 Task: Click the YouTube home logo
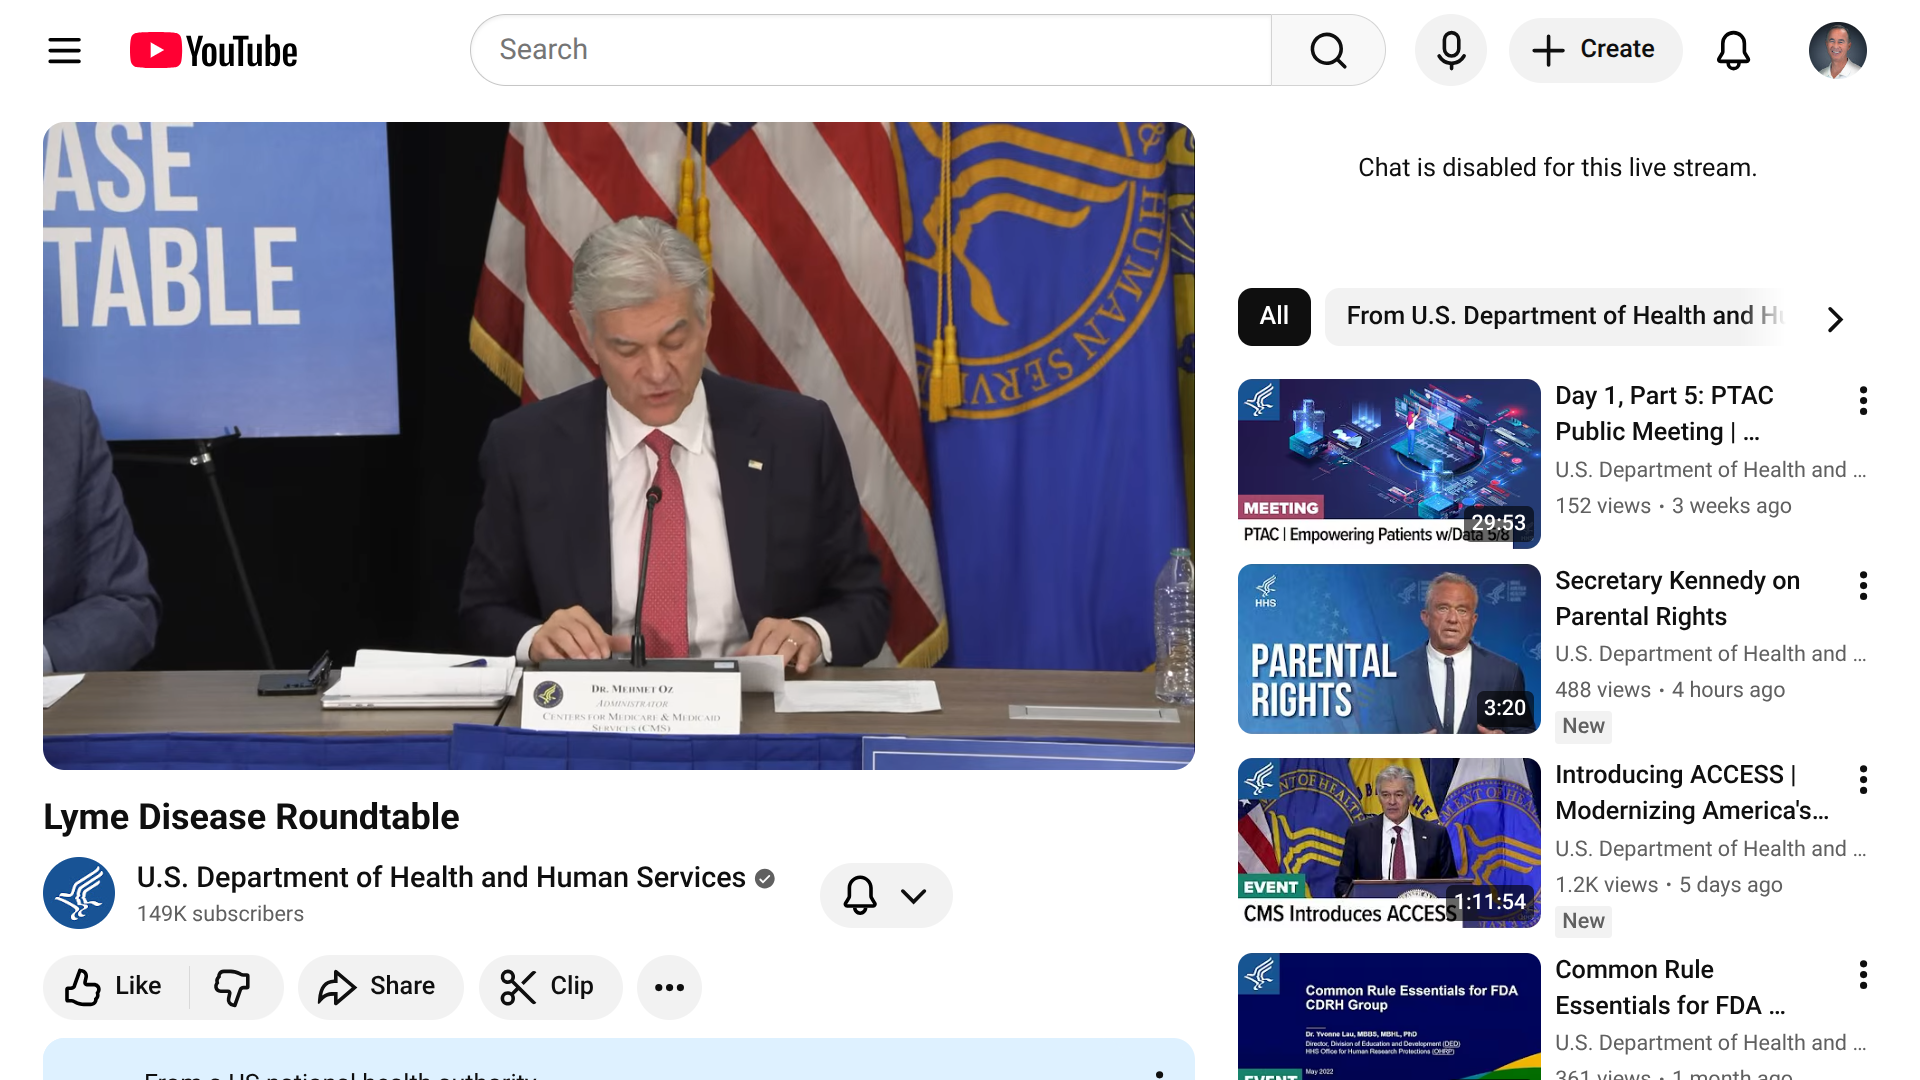click(214, 50)
